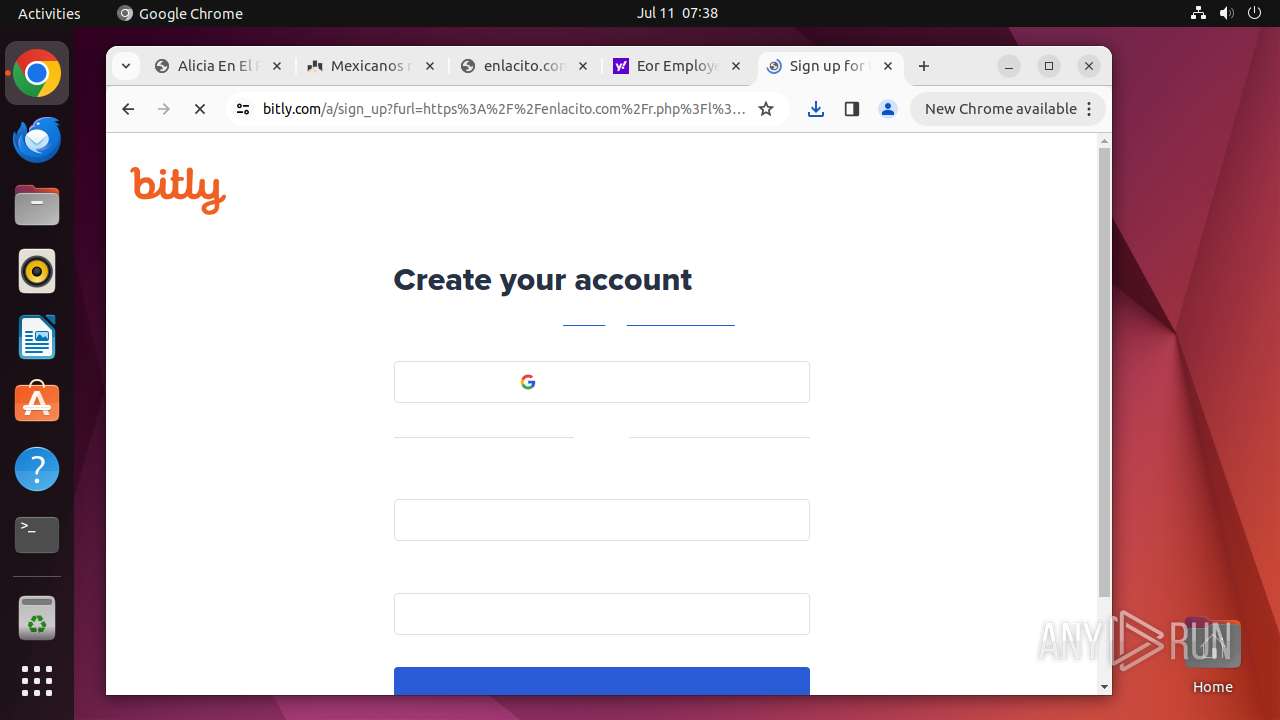1280x720 pixels.
Task: Open the Chrome three-dot menu
Action: coord(1090,109)
